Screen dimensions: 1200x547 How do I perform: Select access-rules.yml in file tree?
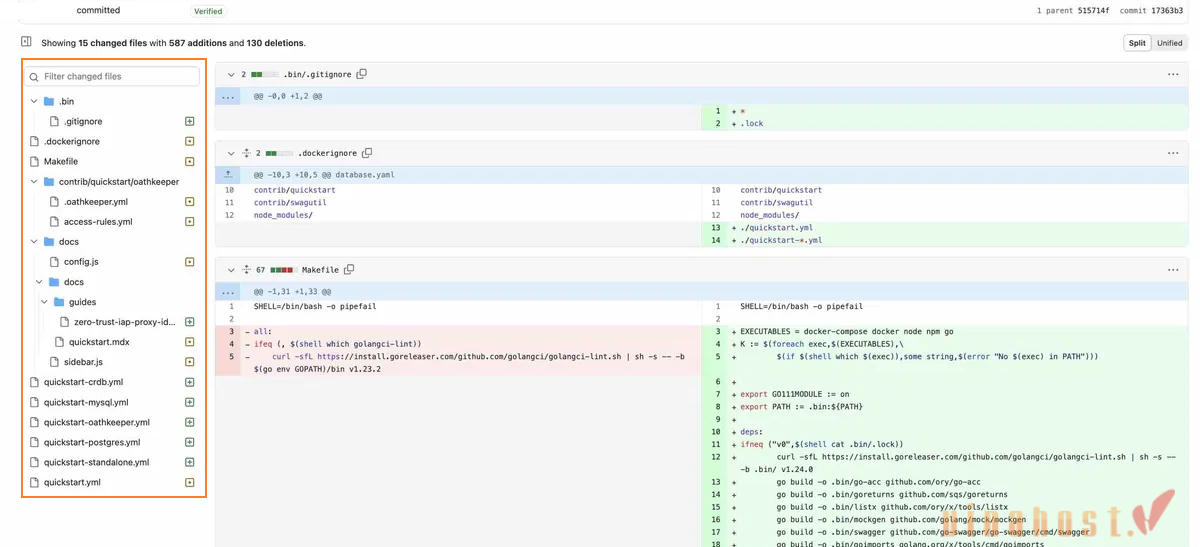point(98,222)
